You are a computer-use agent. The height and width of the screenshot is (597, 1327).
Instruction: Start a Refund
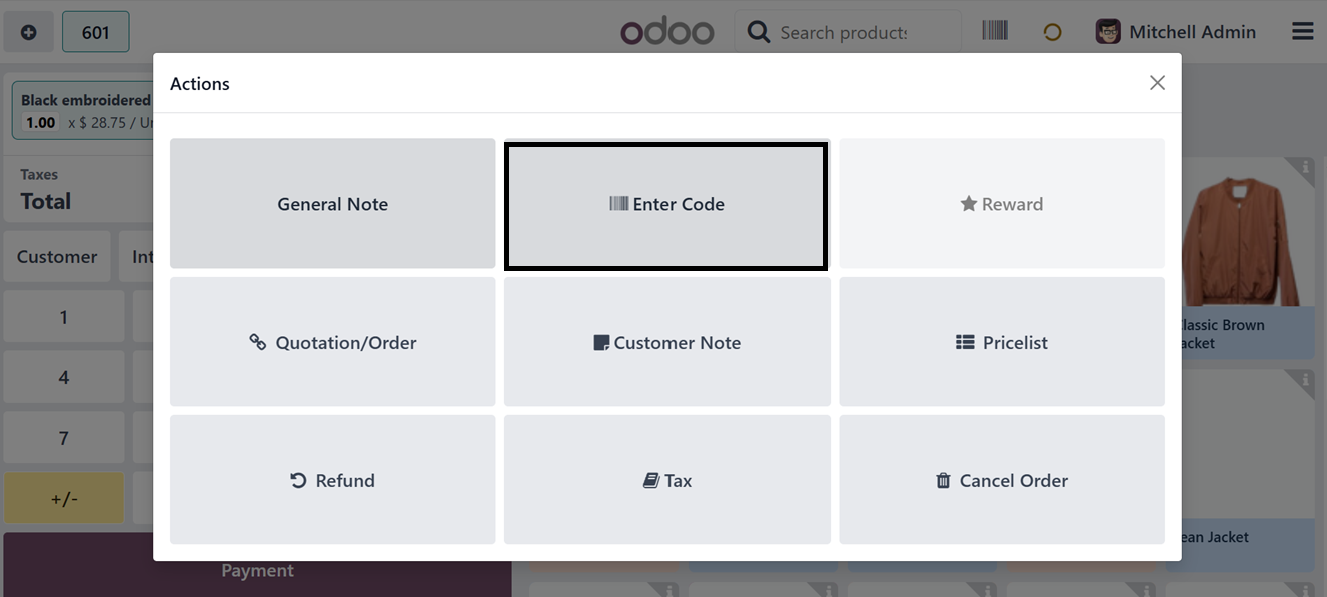[332, 480]
